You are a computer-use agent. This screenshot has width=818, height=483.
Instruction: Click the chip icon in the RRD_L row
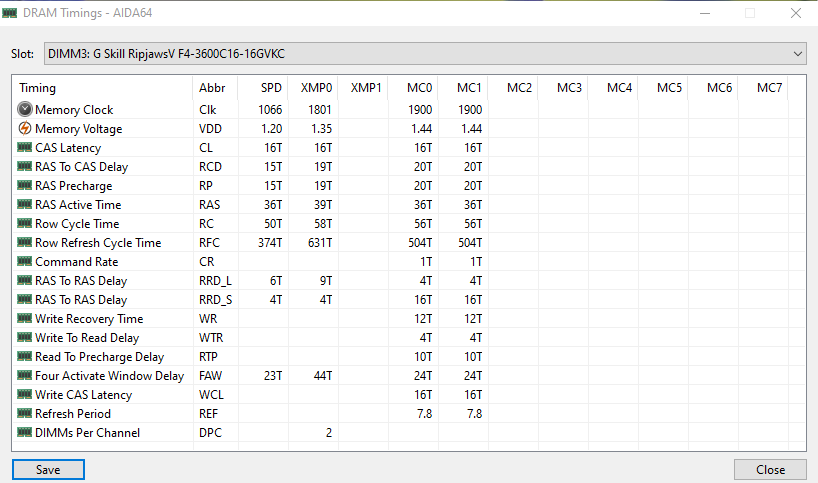click(25, 280)
